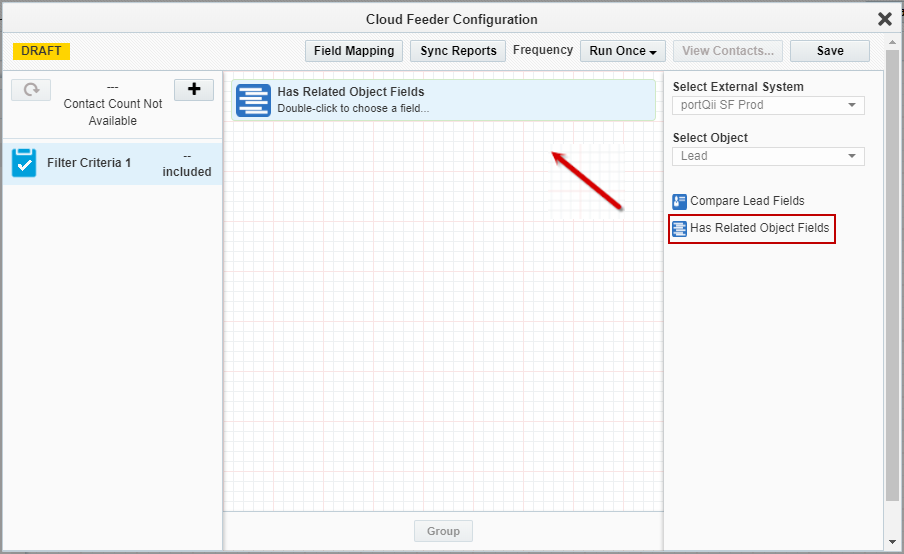
Task: Expand the Run Once frequency dropdown
Action: pyautogui.click(x=623, y=51)
